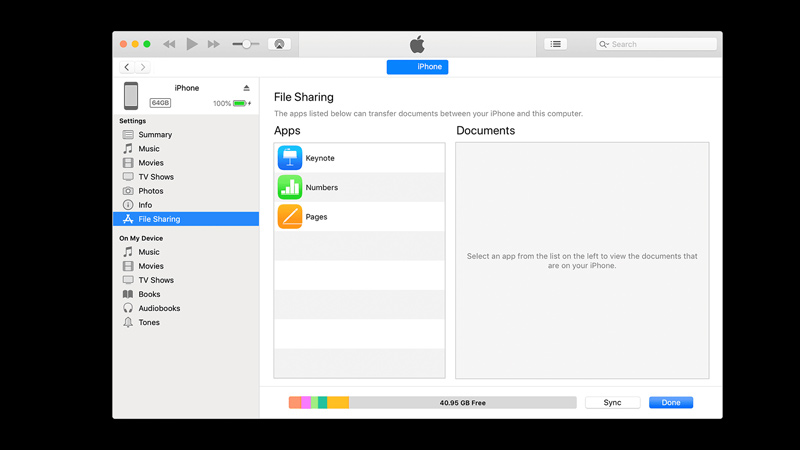This screenshot has height=450, width=800.
Task: Open Movies under Settings
Action: pyautogui.click(x=186, y=163)
